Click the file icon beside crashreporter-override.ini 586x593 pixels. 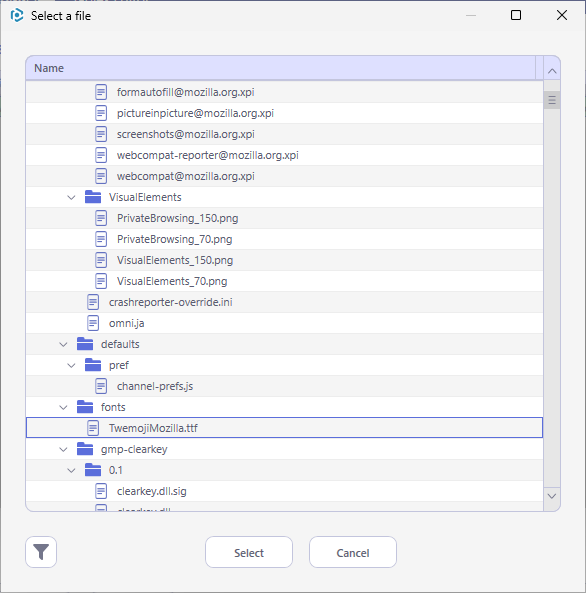pyautogui.click(x=93, y=302)
